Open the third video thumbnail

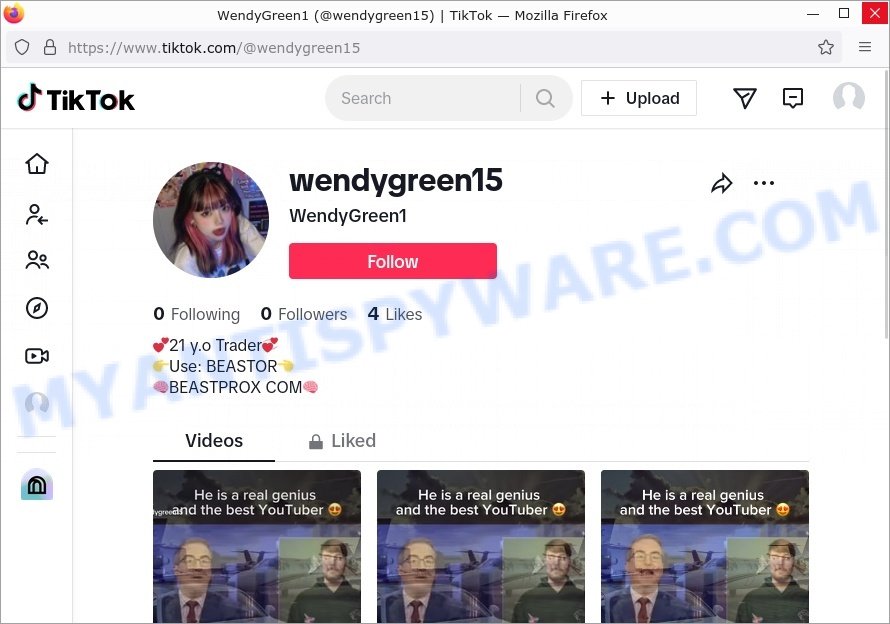[705, 546]
